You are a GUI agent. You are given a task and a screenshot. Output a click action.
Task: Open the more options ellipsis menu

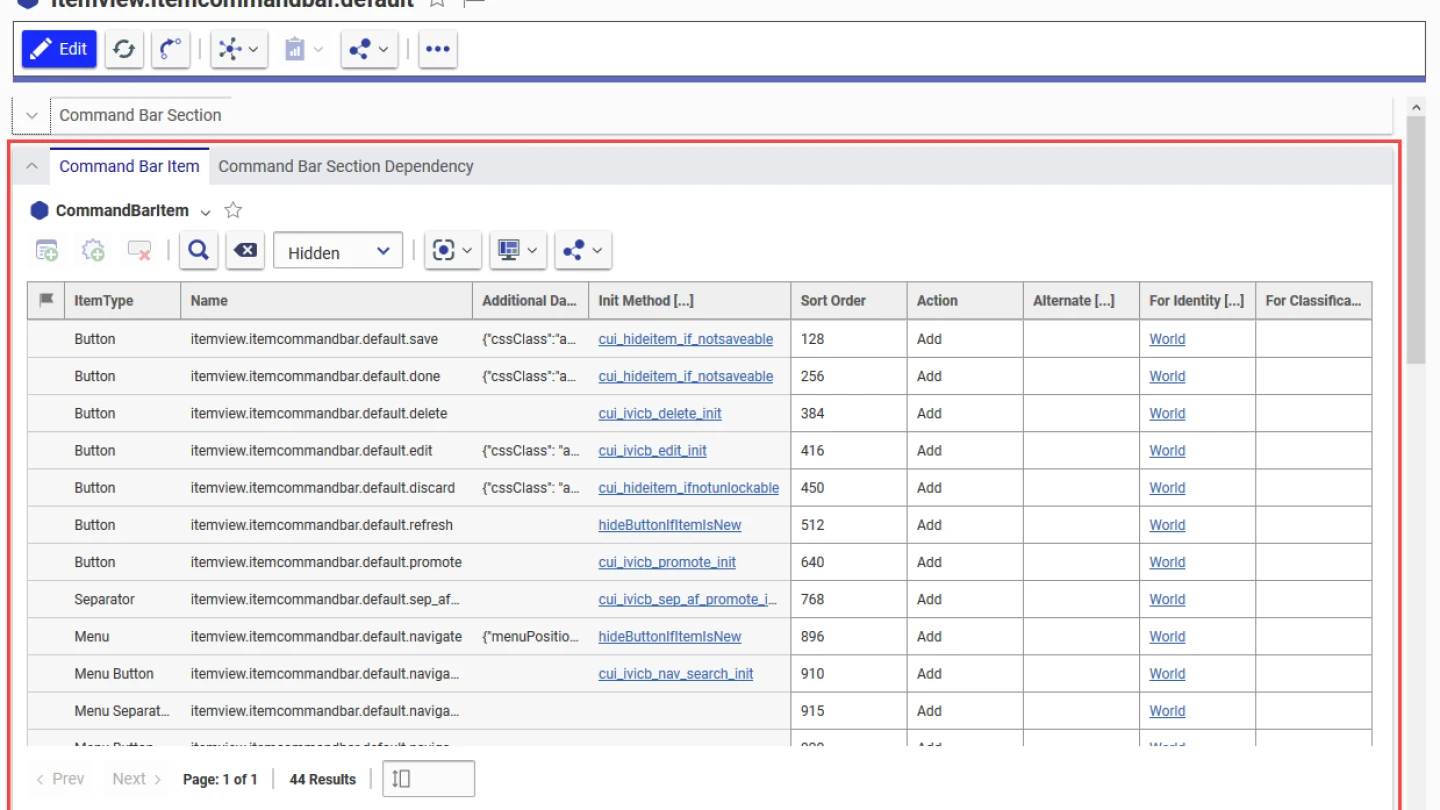pyautogui.click(x=438, y=48)
